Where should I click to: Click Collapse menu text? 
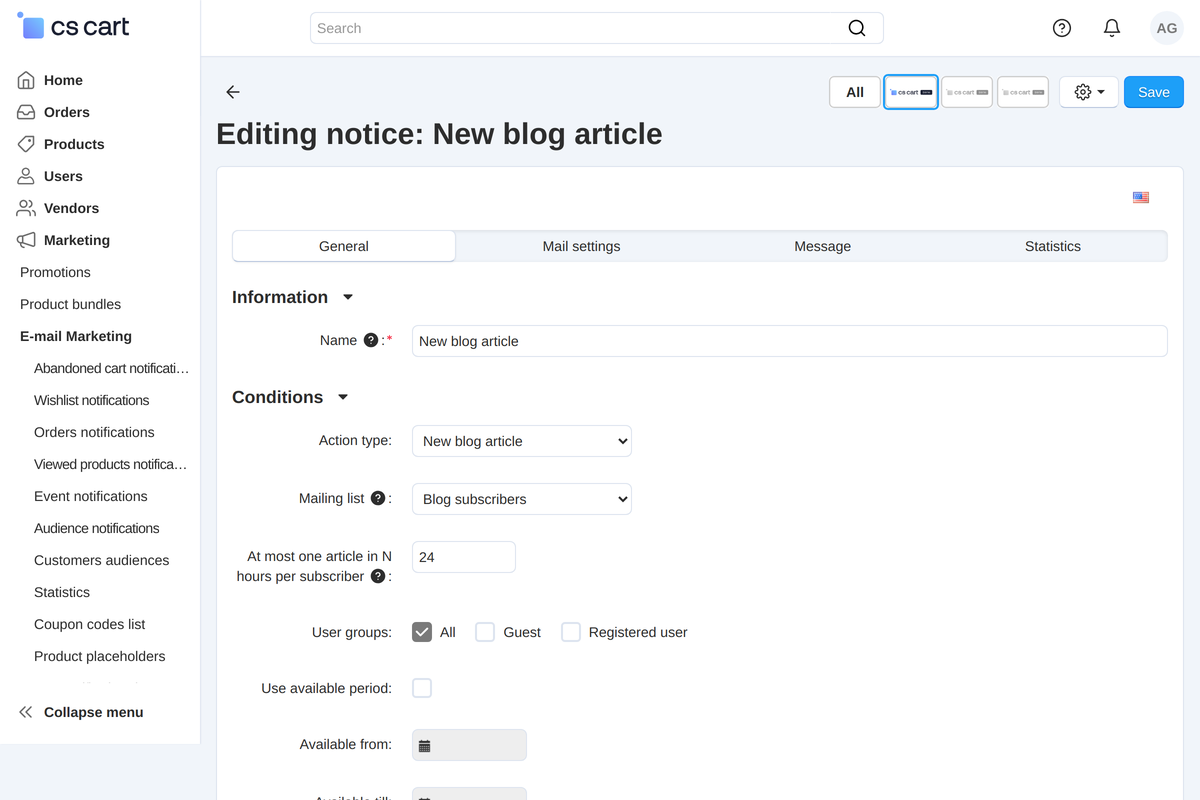(x=93, y=712)
